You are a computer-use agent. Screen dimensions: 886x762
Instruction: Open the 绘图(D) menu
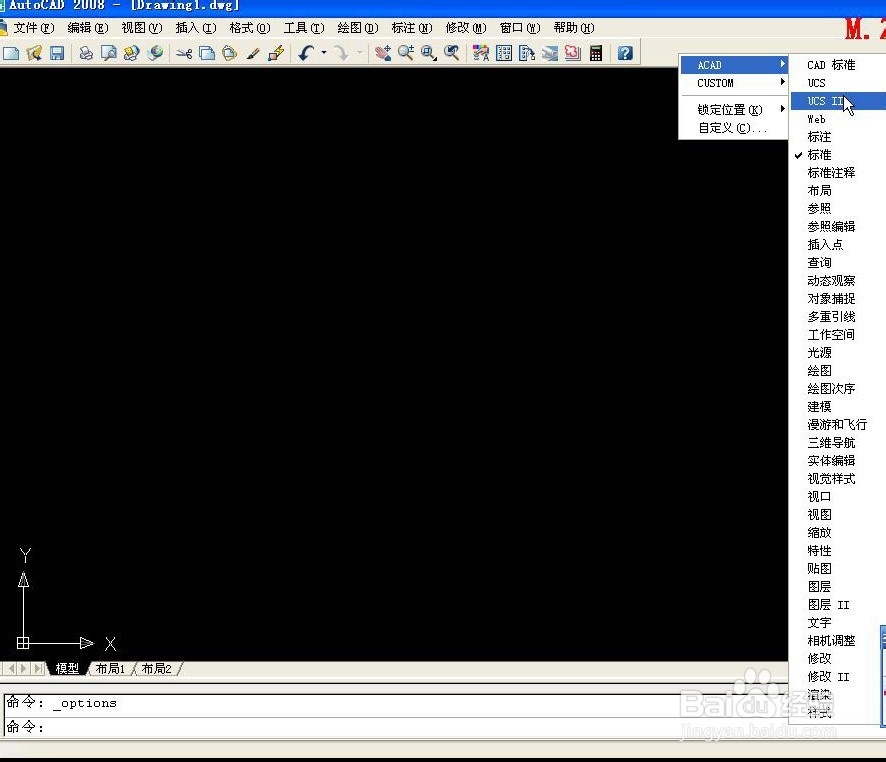click(358, 28)
